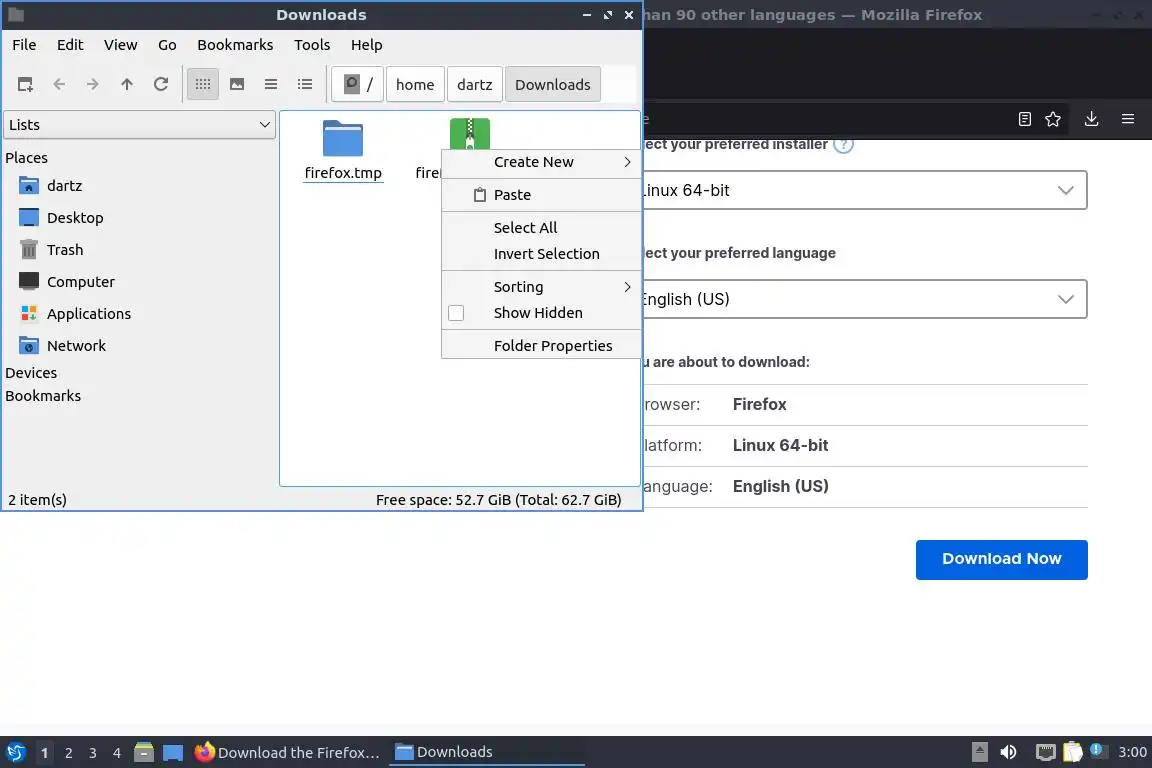Open the taskbar start menu icon

pos(15,753)
